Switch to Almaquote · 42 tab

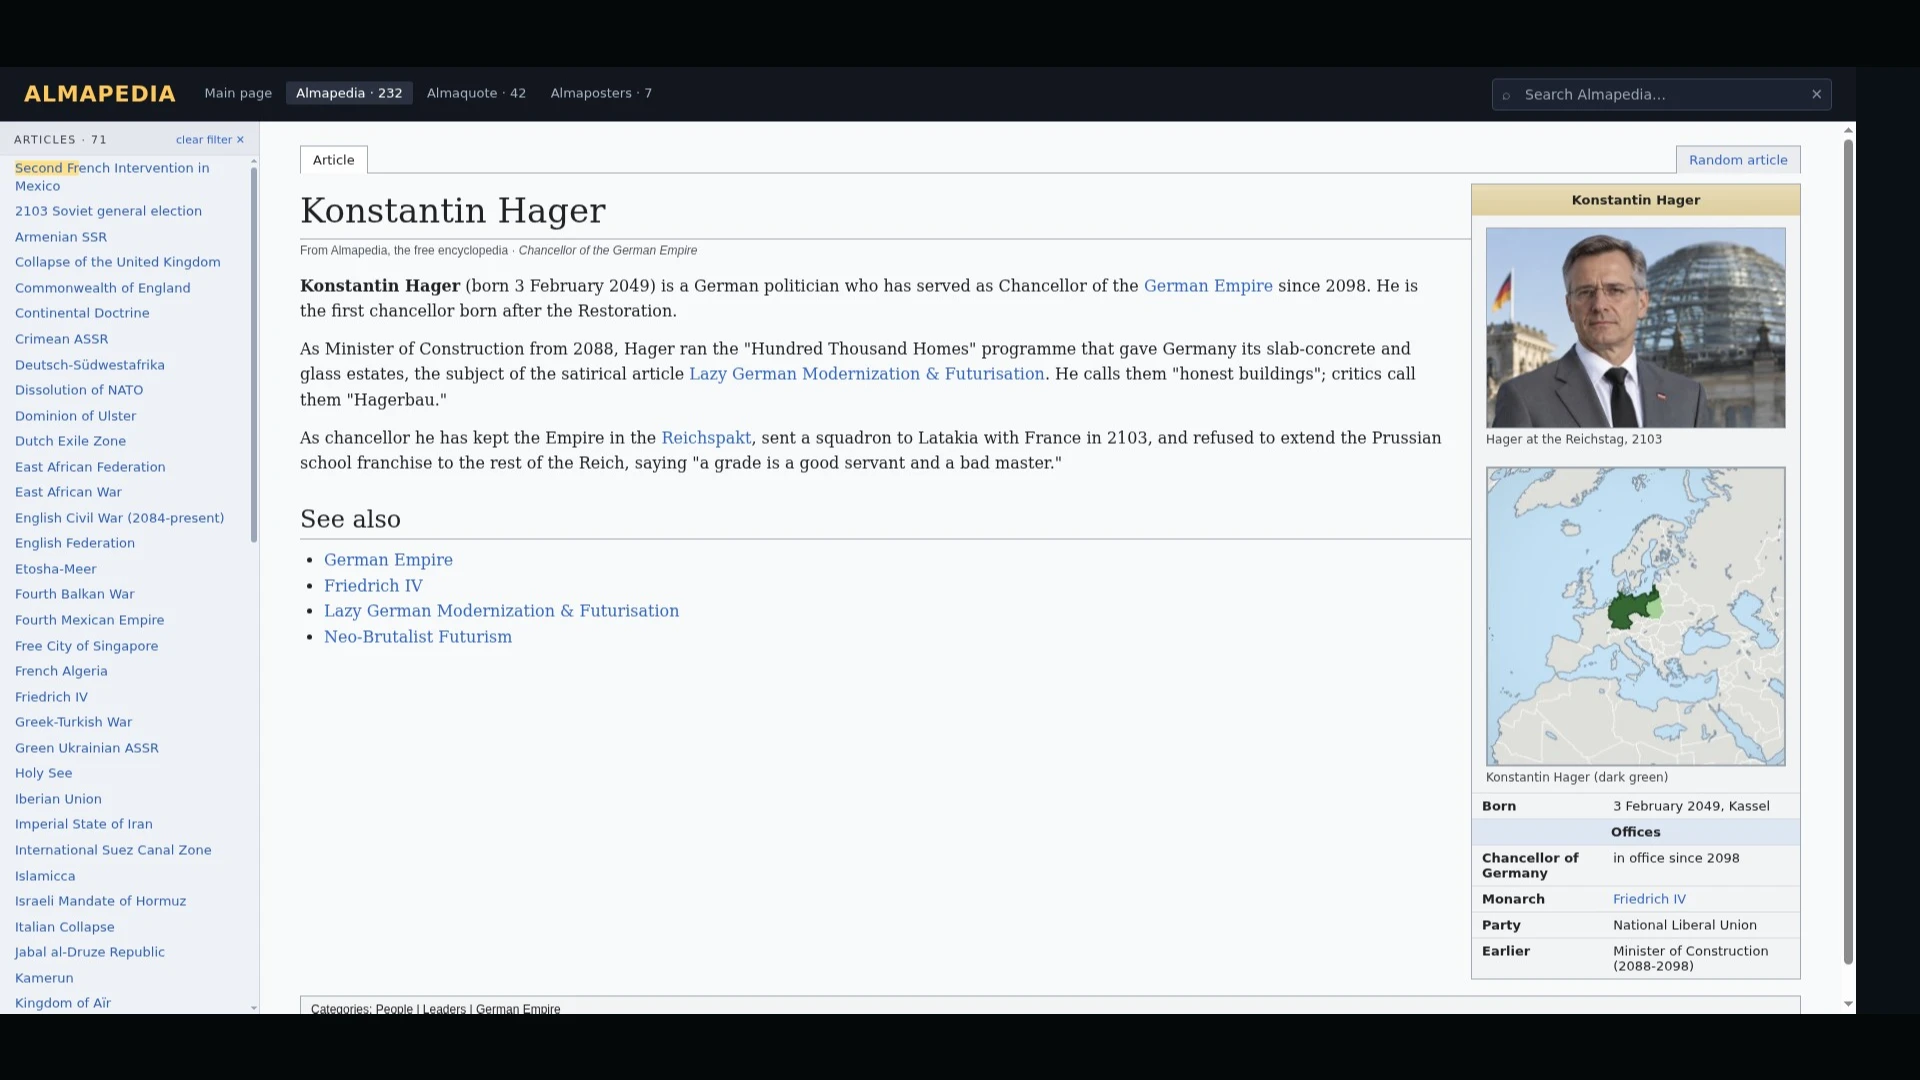click(x=476, y=93)
